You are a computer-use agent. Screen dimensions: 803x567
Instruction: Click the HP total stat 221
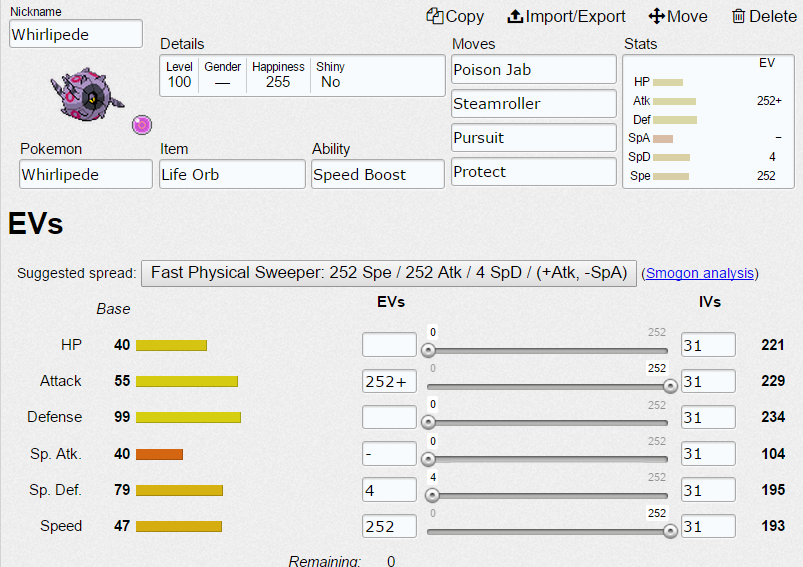(x=773, y=345)
